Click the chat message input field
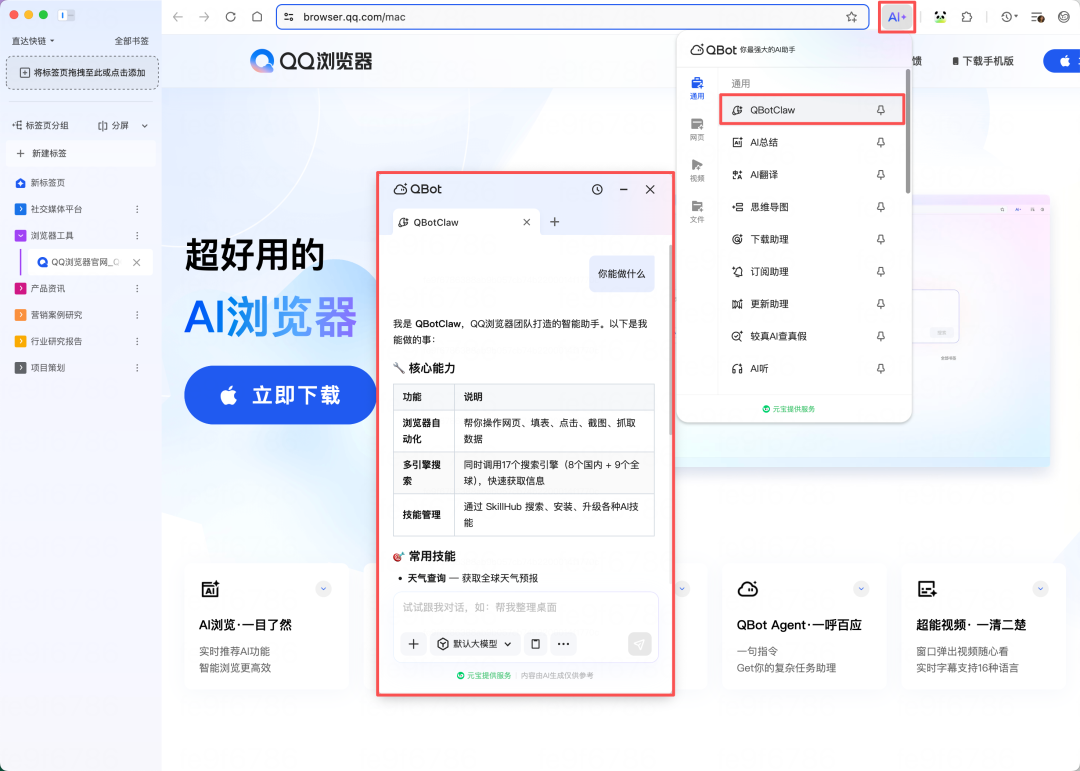The height and width of the screenshot is (771, 1080). click(520, 609)
